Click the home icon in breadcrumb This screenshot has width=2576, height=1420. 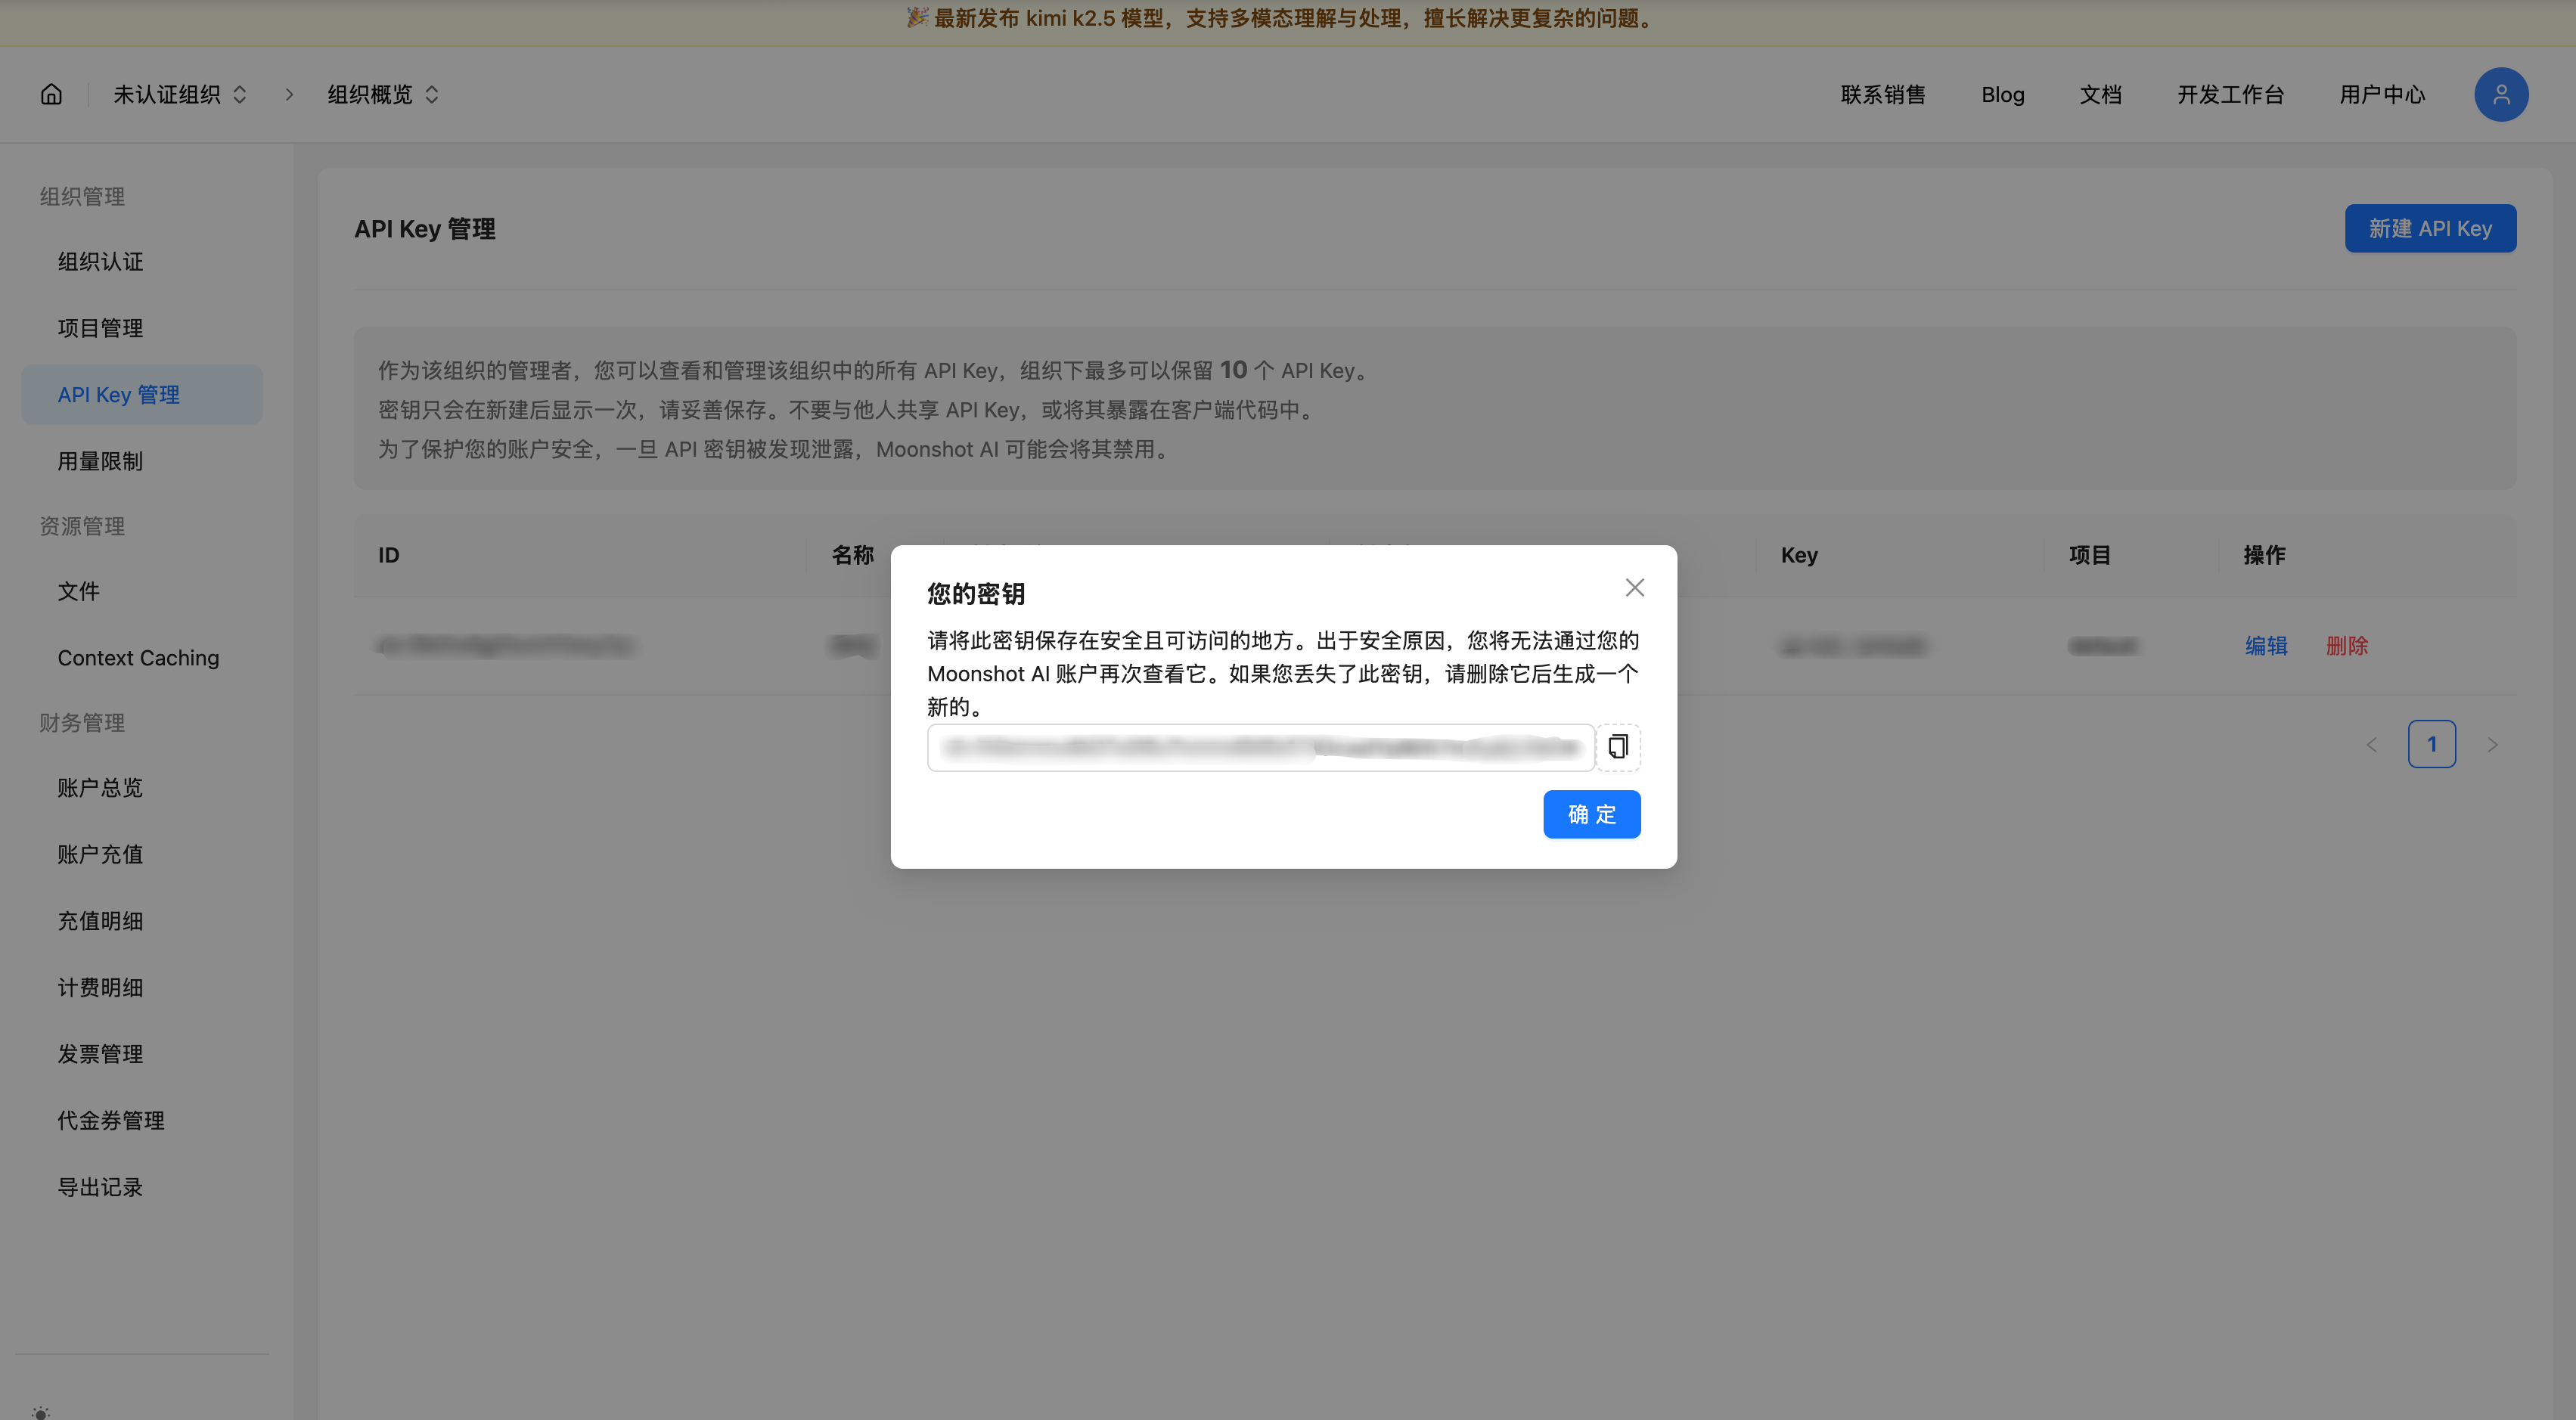[51, 94]
